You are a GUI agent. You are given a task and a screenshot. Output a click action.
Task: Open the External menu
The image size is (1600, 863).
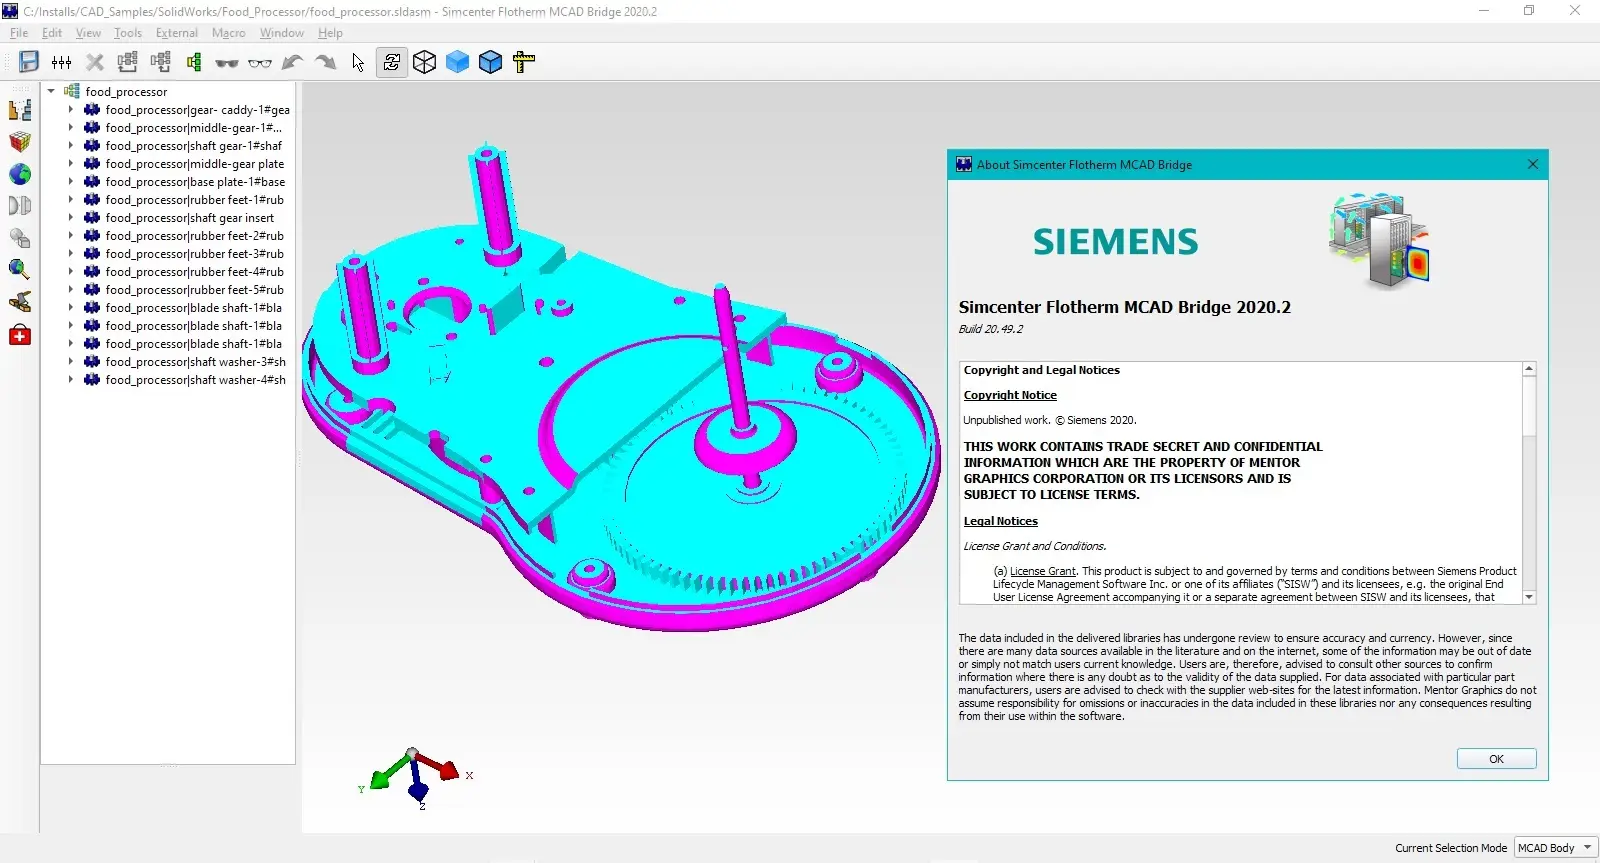click(x=177, y=33)
